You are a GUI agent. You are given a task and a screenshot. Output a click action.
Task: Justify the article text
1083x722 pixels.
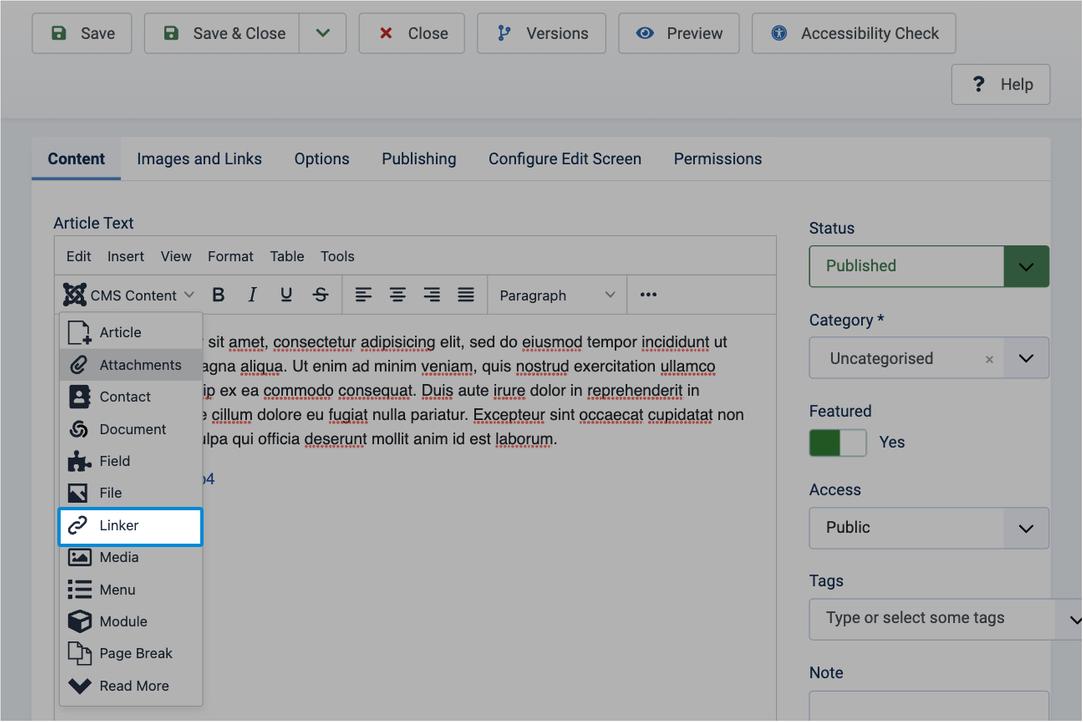point(466,295)
